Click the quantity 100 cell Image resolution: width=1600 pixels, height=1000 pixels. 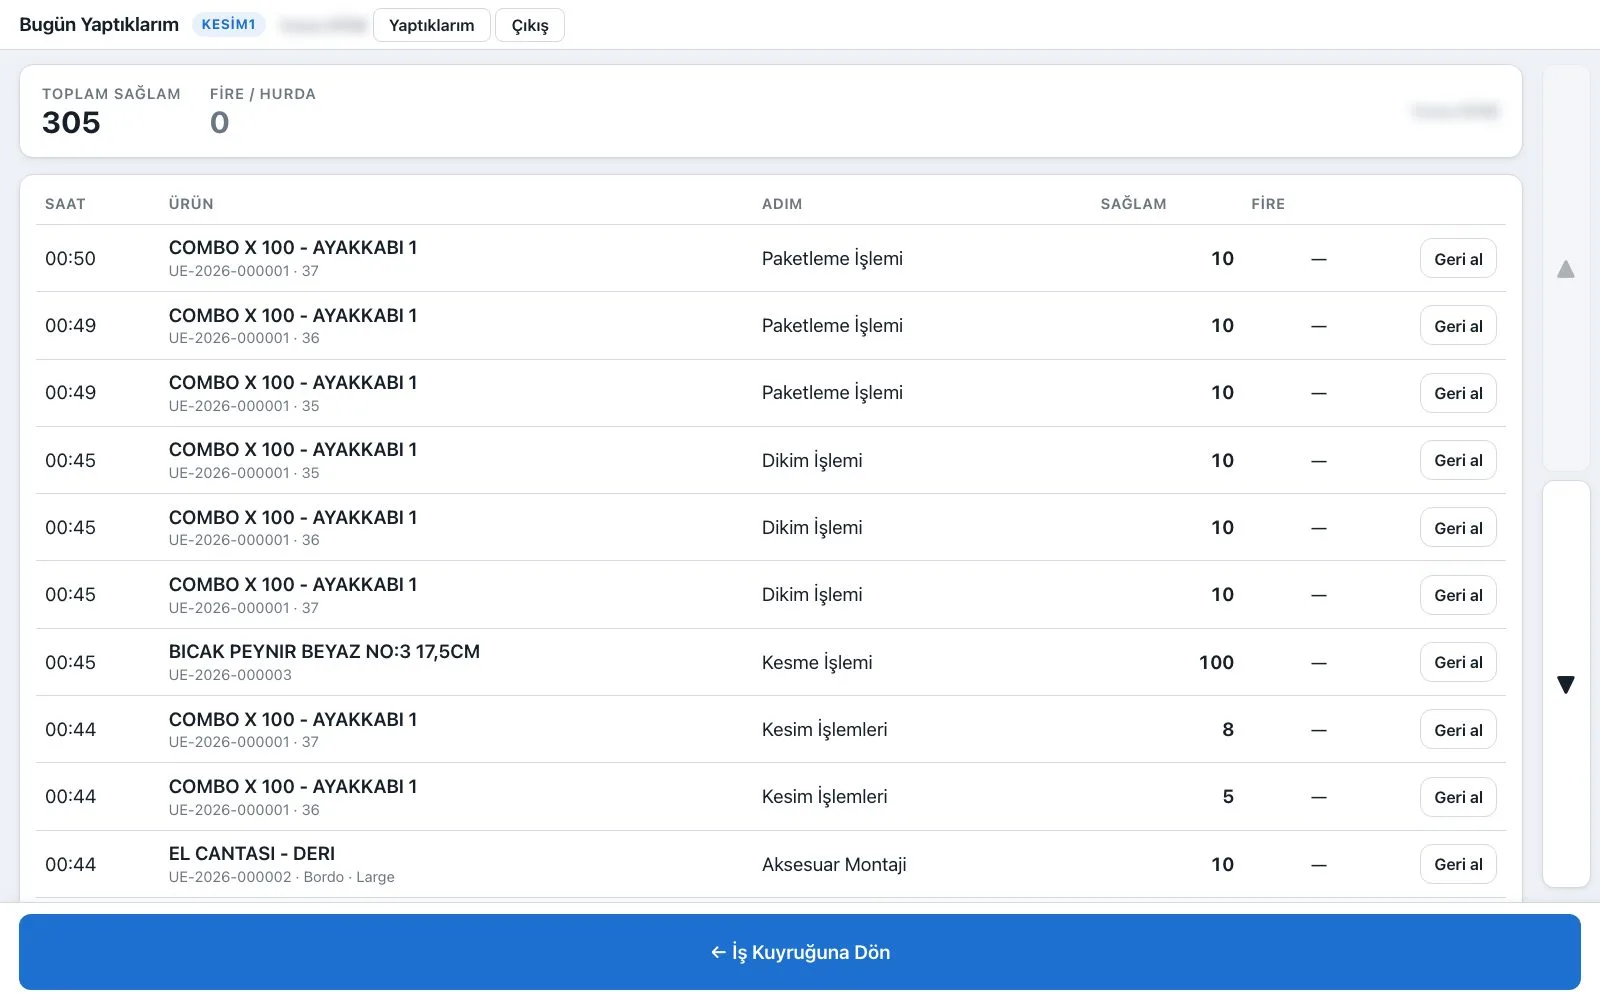[x=1216, y=662]
